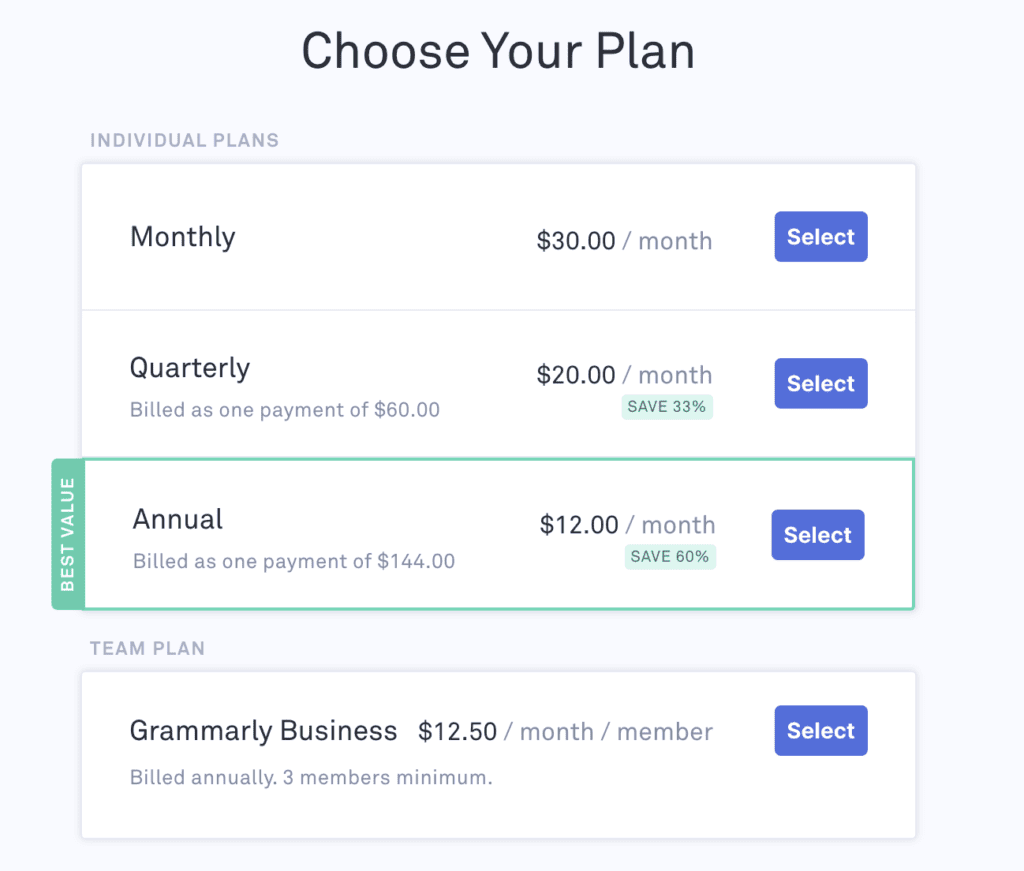Viewport: 1024px width, 871px height.
Task: Click the Quarterly plan title
Action: coord(190,369)
